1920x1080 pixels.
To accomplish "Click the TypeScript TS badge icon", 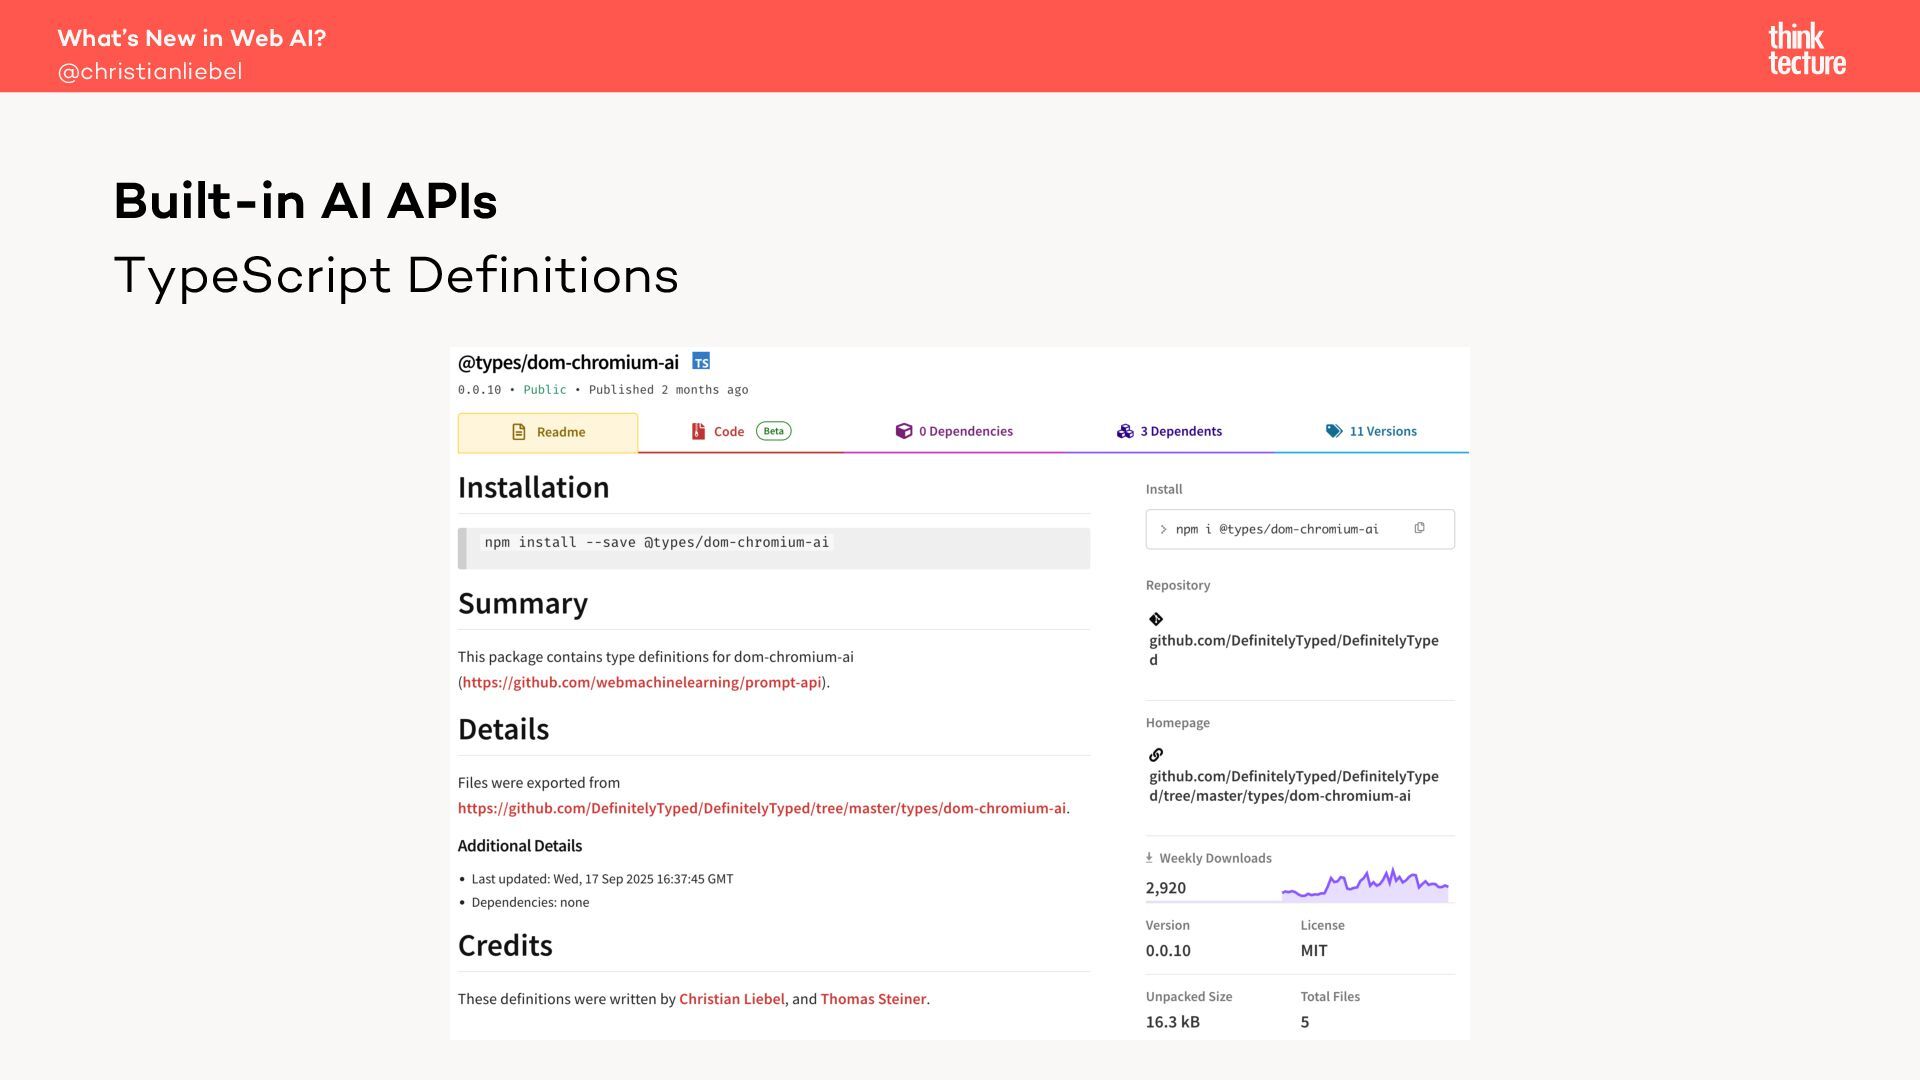I will 701,361.
